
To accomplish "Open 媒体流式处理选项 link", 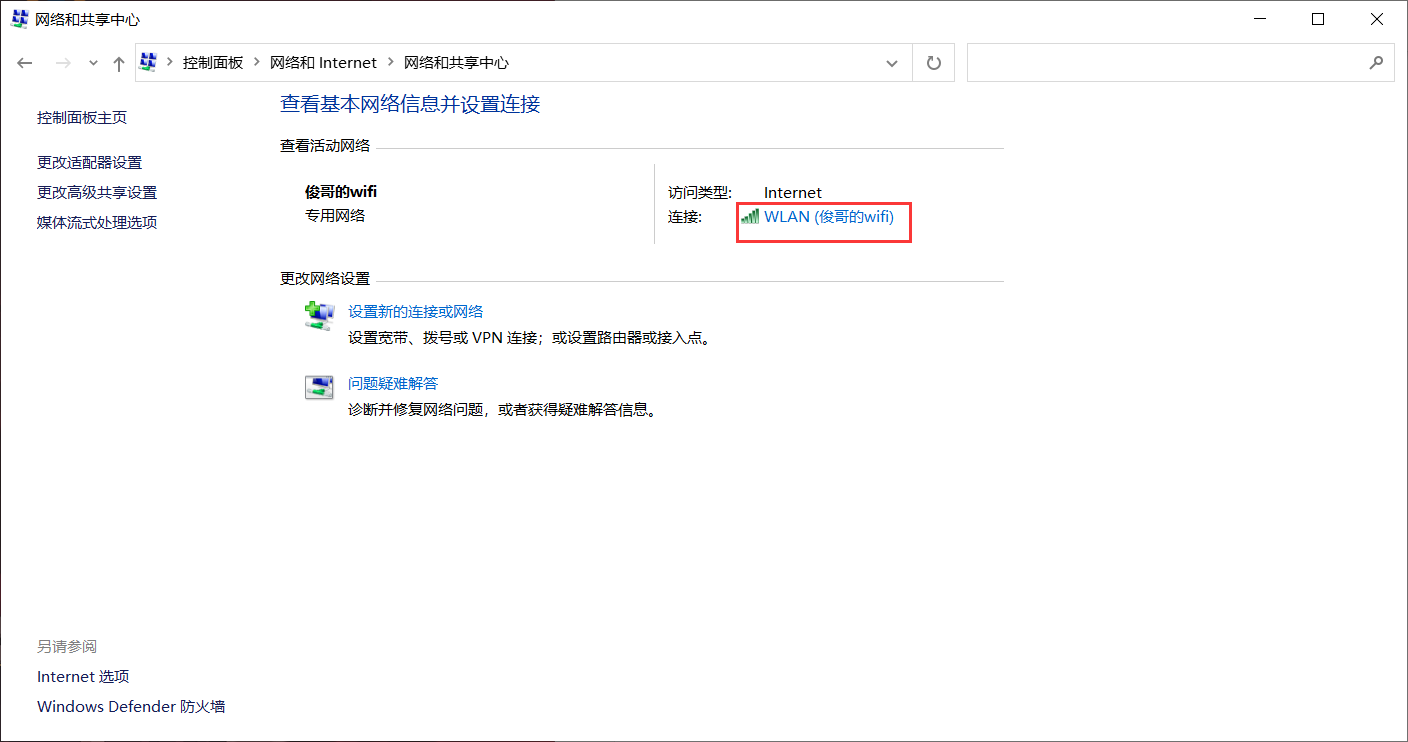I will [97, 223].
